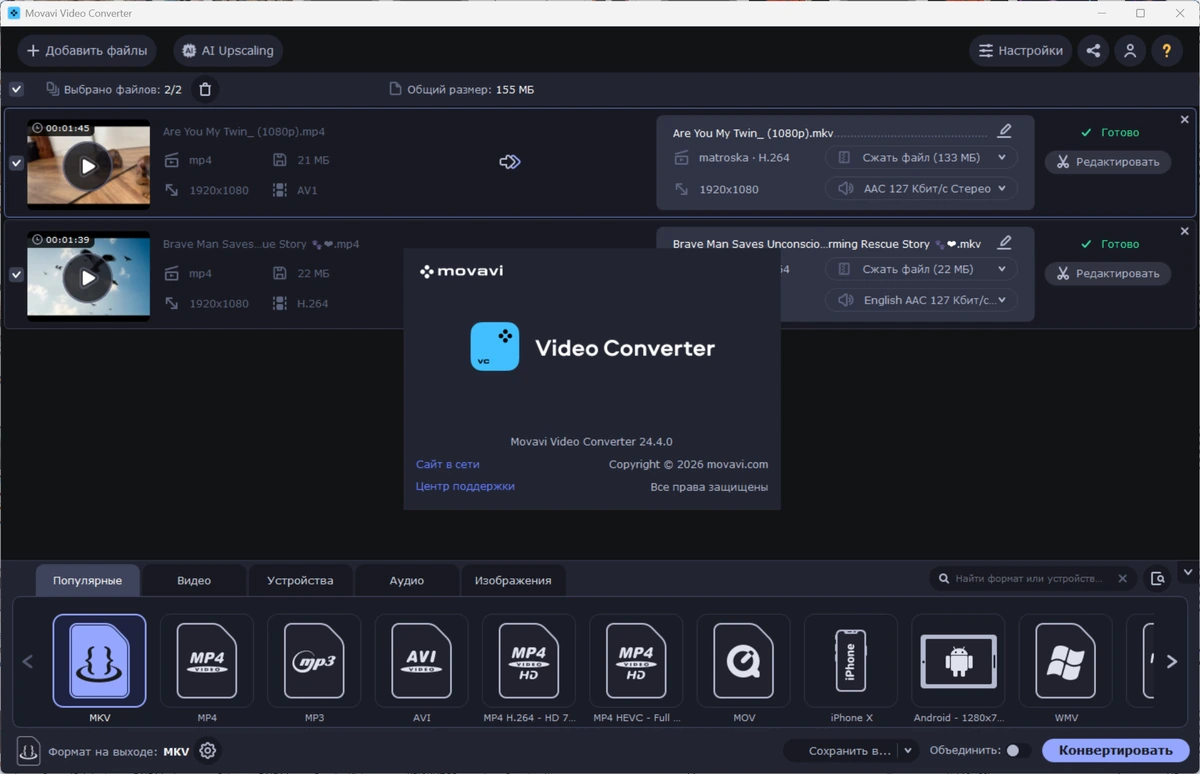
Task: Open Центр поддержки link
Action: (x=465, y=486)
